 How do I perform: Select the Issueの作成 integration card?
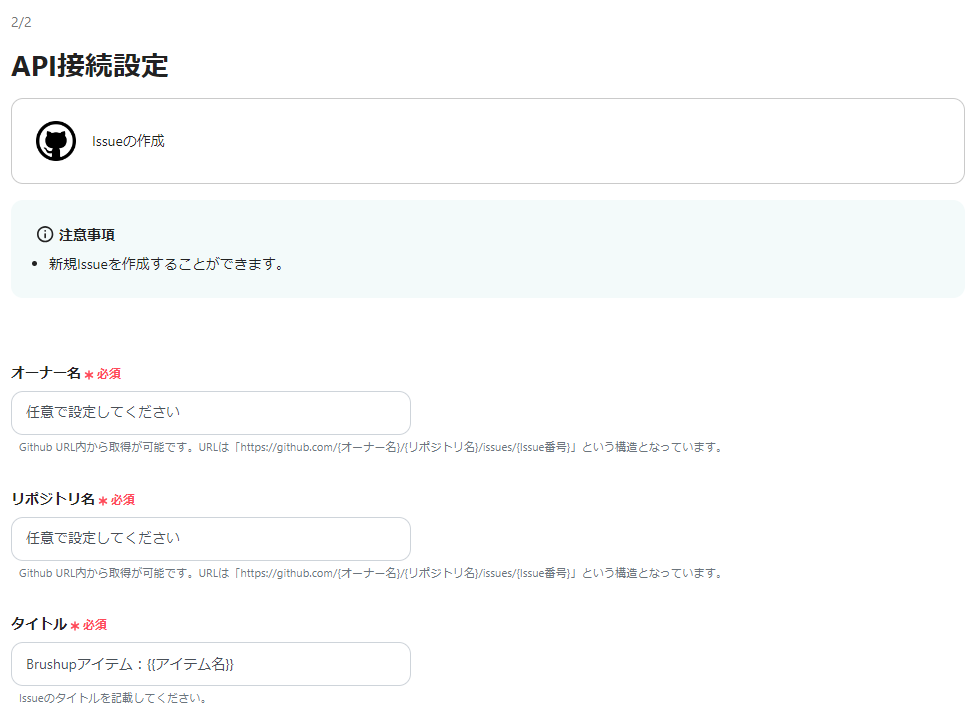point(488,141)
